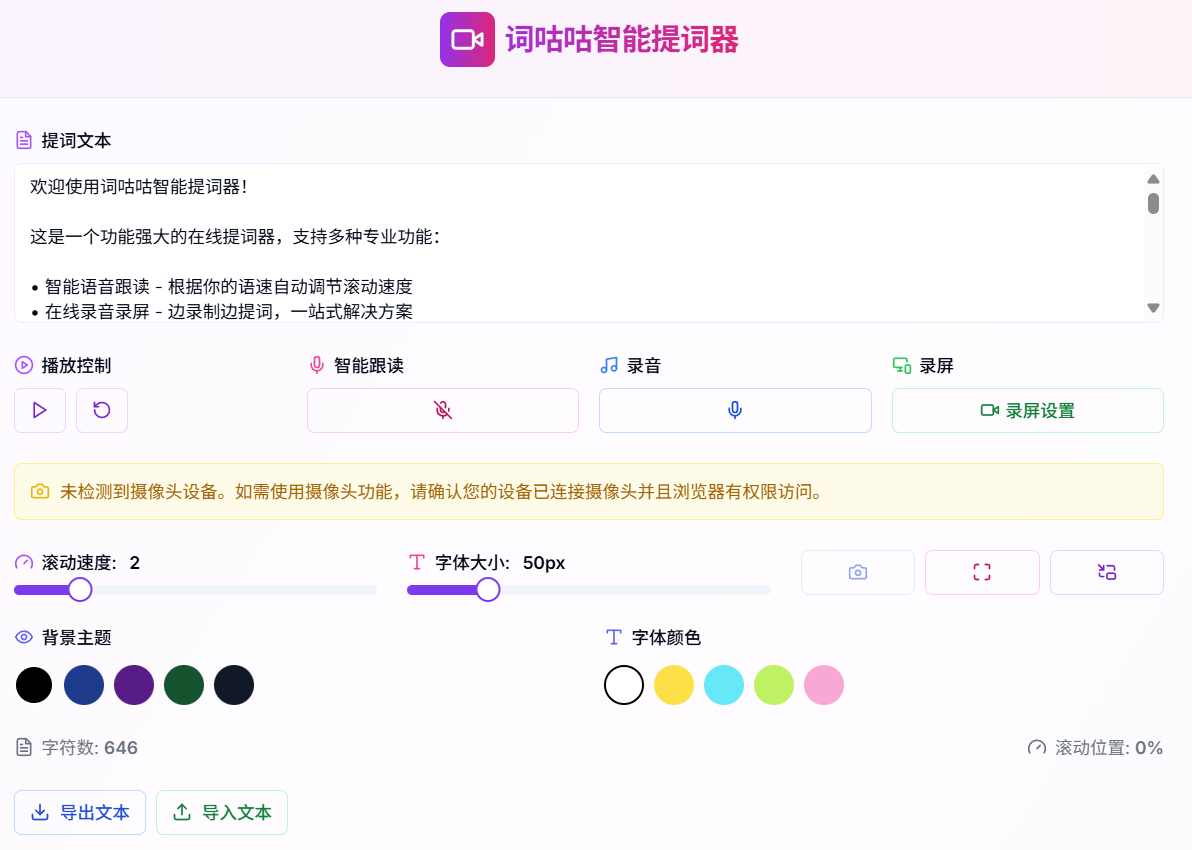Image resolution: width=1192 pixels, height=850 pixels.
Task: Click the camera toggle button
Action: pos(858,572)
